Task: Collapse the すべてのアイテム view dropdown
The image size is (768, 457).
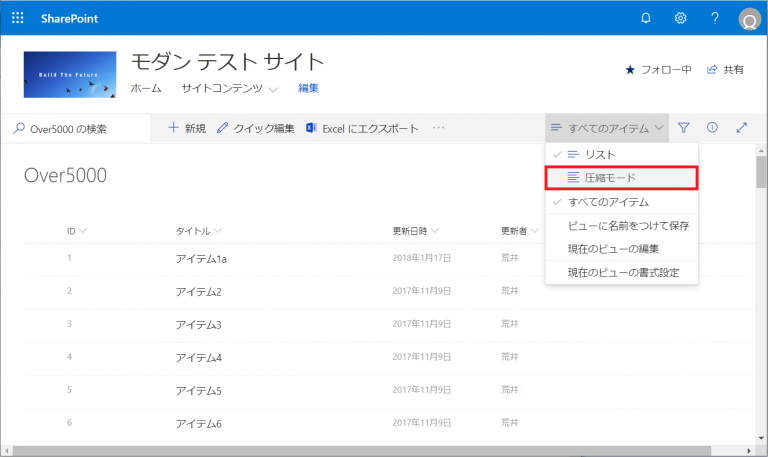Action: pos(607,128)
